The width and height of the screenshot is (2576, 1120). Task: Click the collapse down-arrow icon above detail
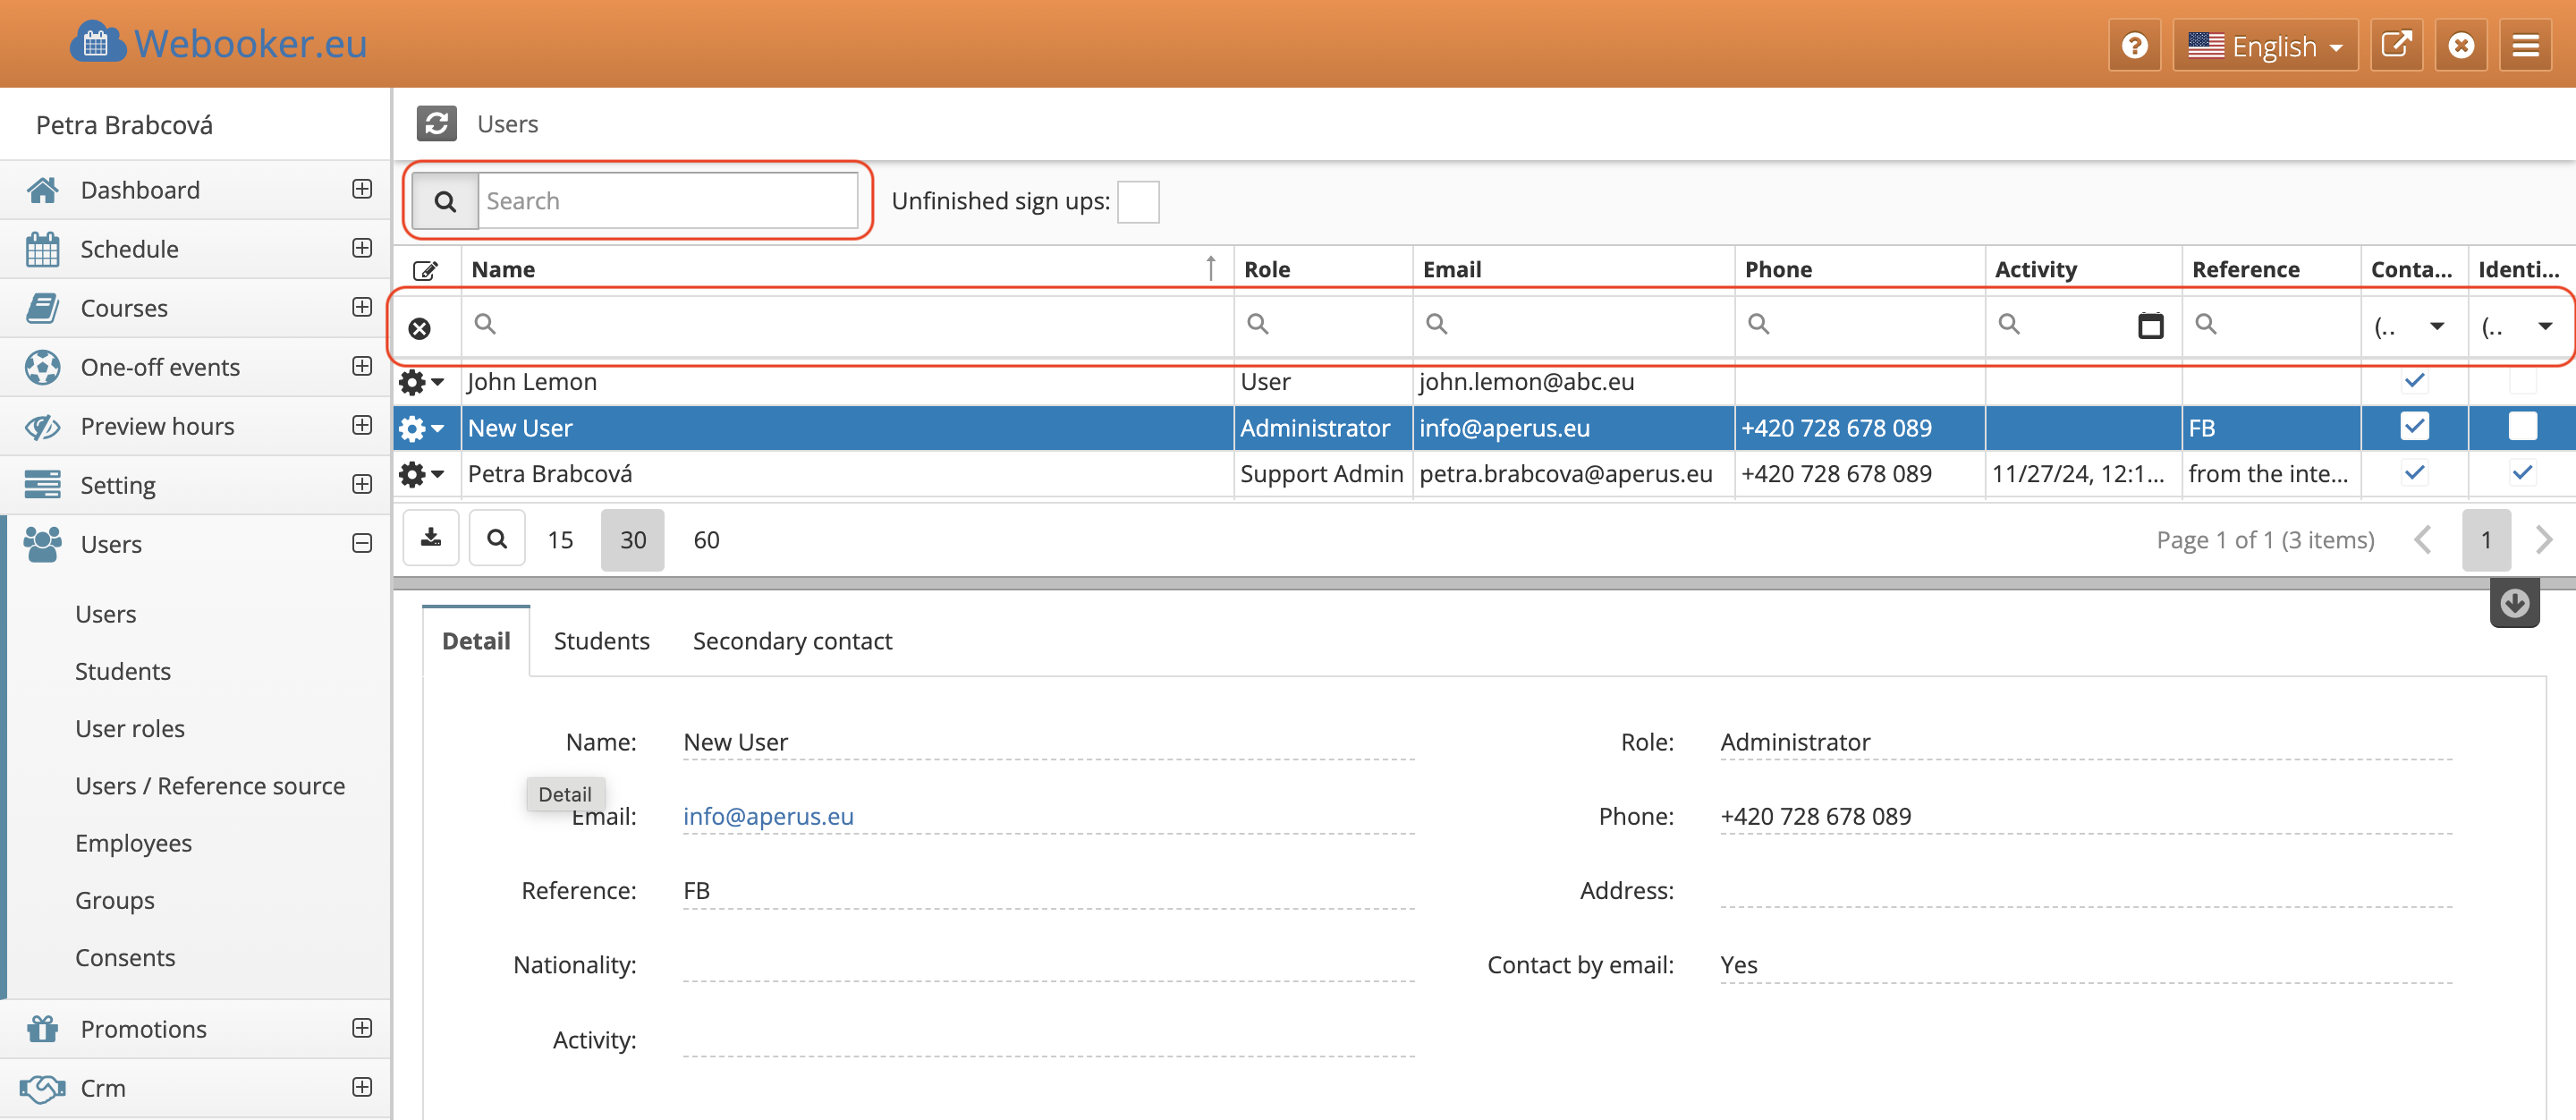click(2514, 603)
